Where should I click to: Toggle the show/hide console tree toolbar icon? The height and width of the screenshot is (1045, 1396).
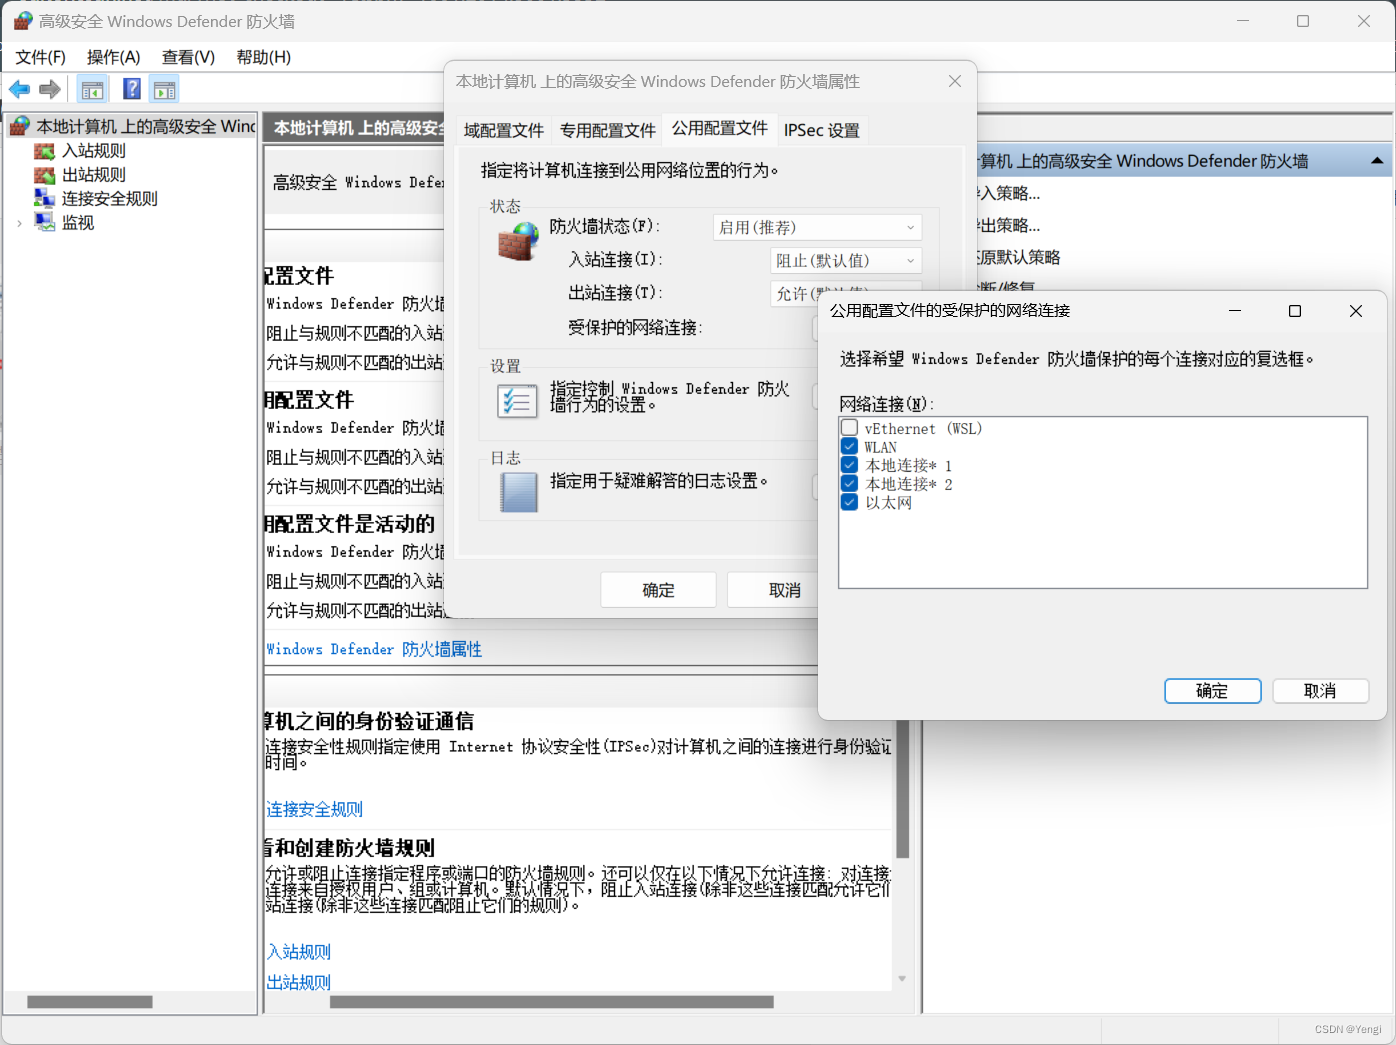point(92,90)
